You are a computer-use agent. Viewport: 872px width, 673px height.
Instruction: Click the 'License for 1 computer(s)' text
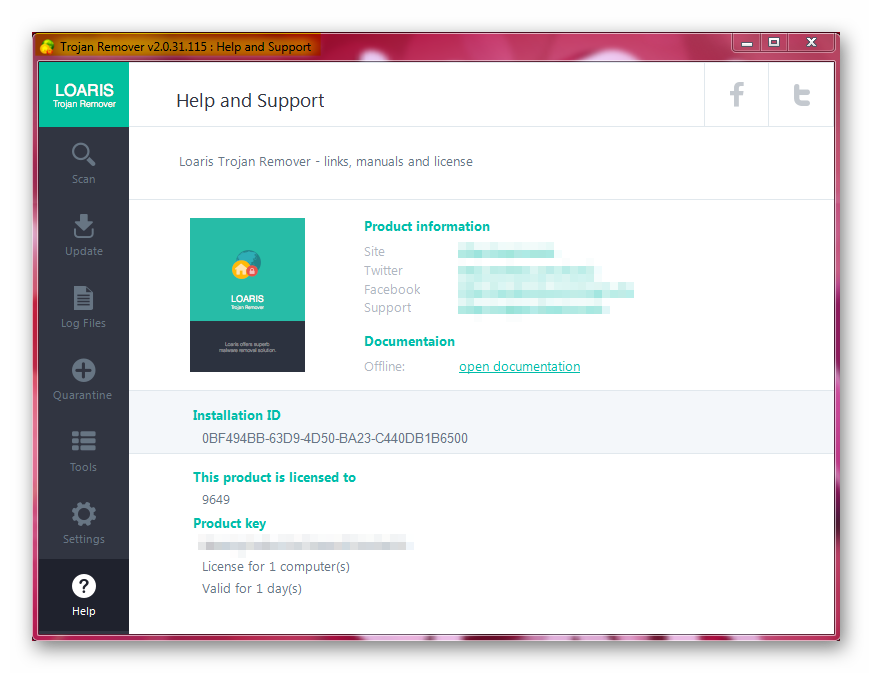276,567
